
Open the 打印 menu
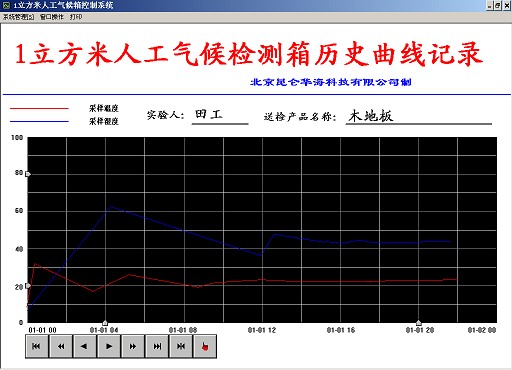[x=76, y=17]
